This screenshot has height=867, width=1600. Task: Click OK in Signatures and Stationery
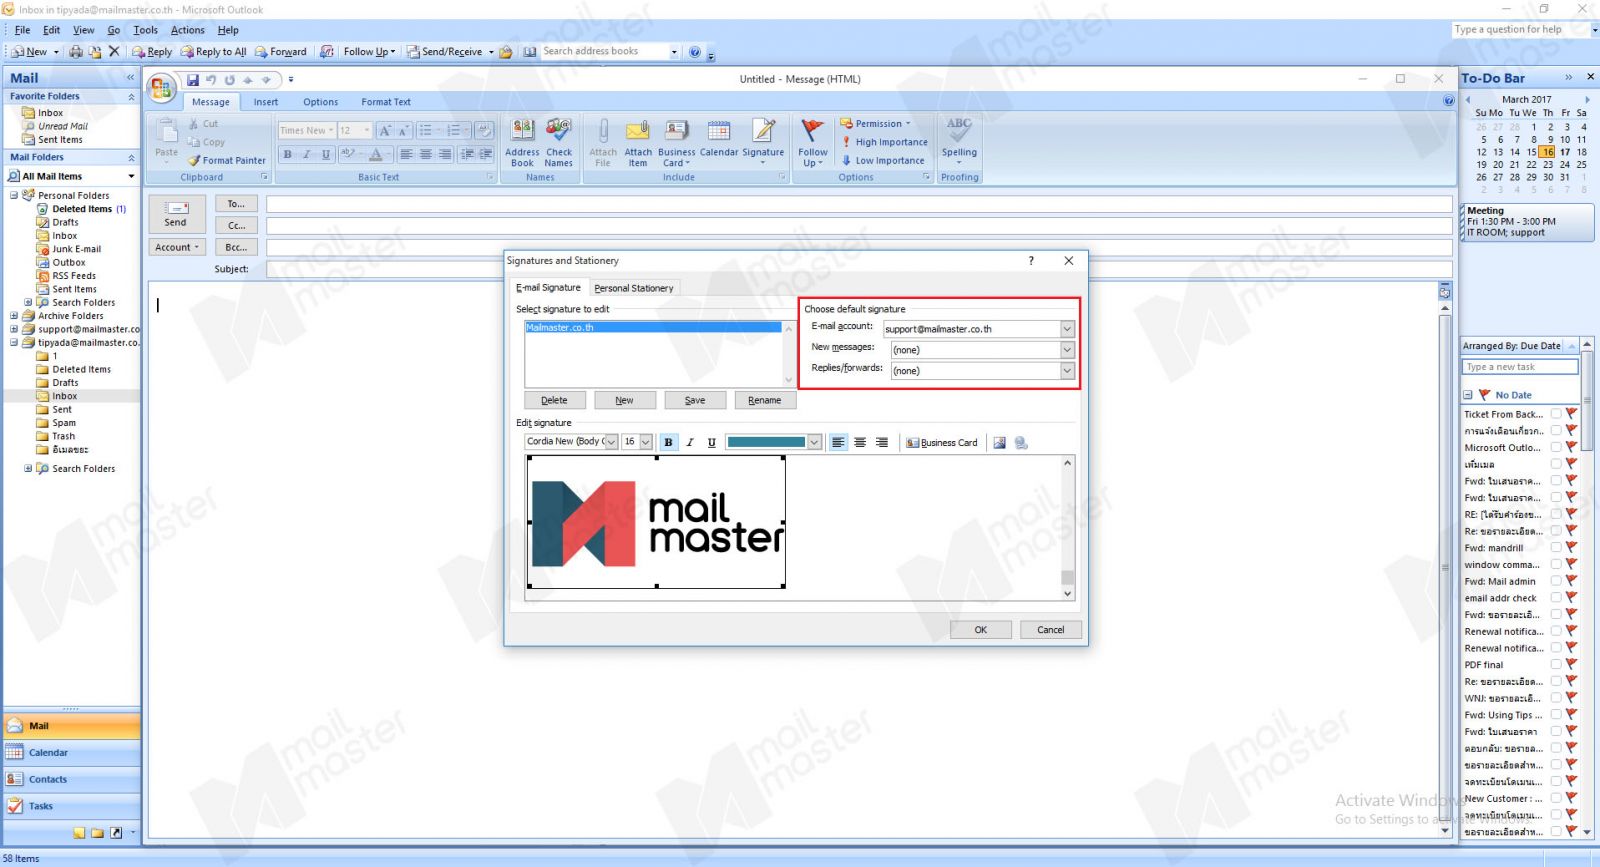click(981, 630)
